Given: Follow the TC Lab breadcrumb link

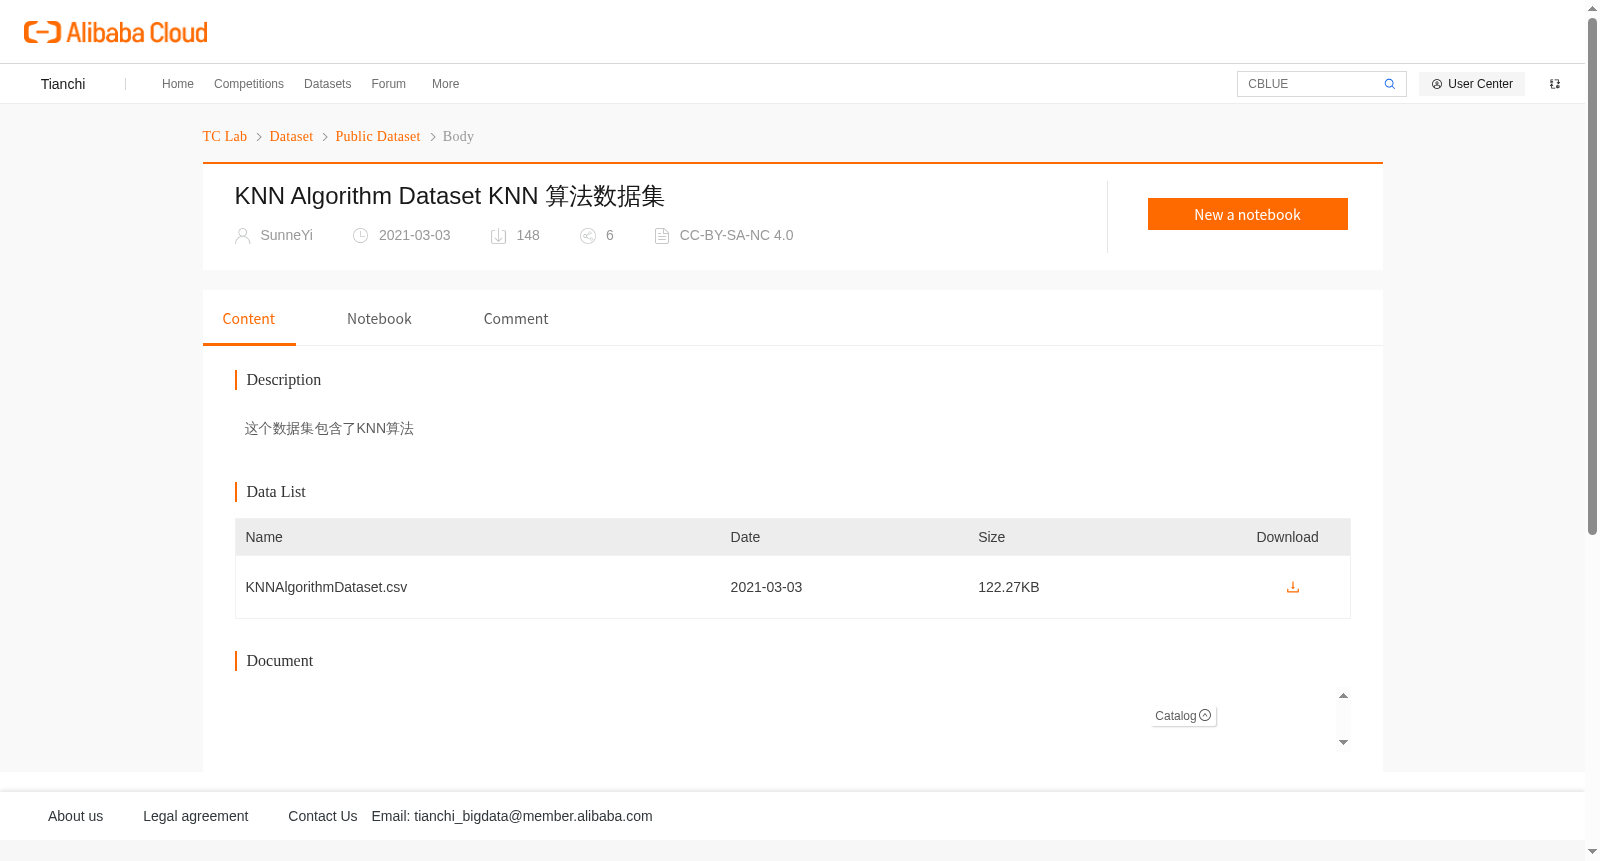Looking at the screenshot, I should [225, 137].
